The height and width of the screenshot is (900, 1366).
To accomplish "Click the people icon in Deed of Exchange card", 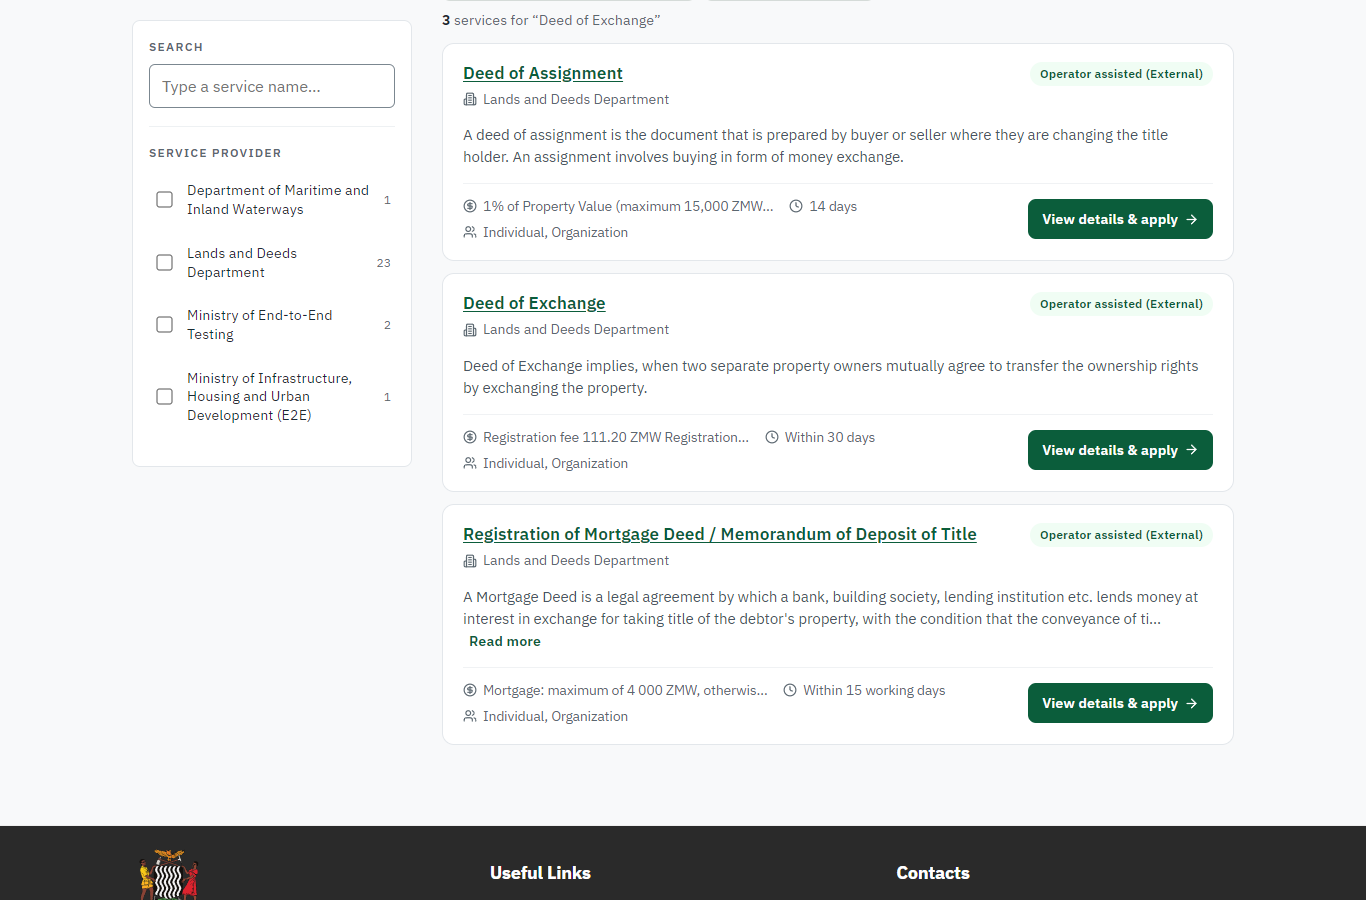I will (470, 464).
